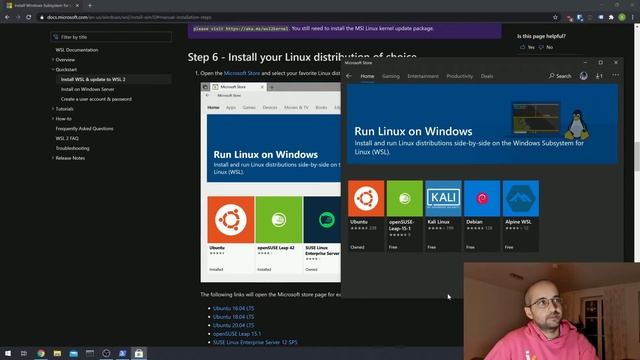Click Chrome's back navigation arrow

7,17
